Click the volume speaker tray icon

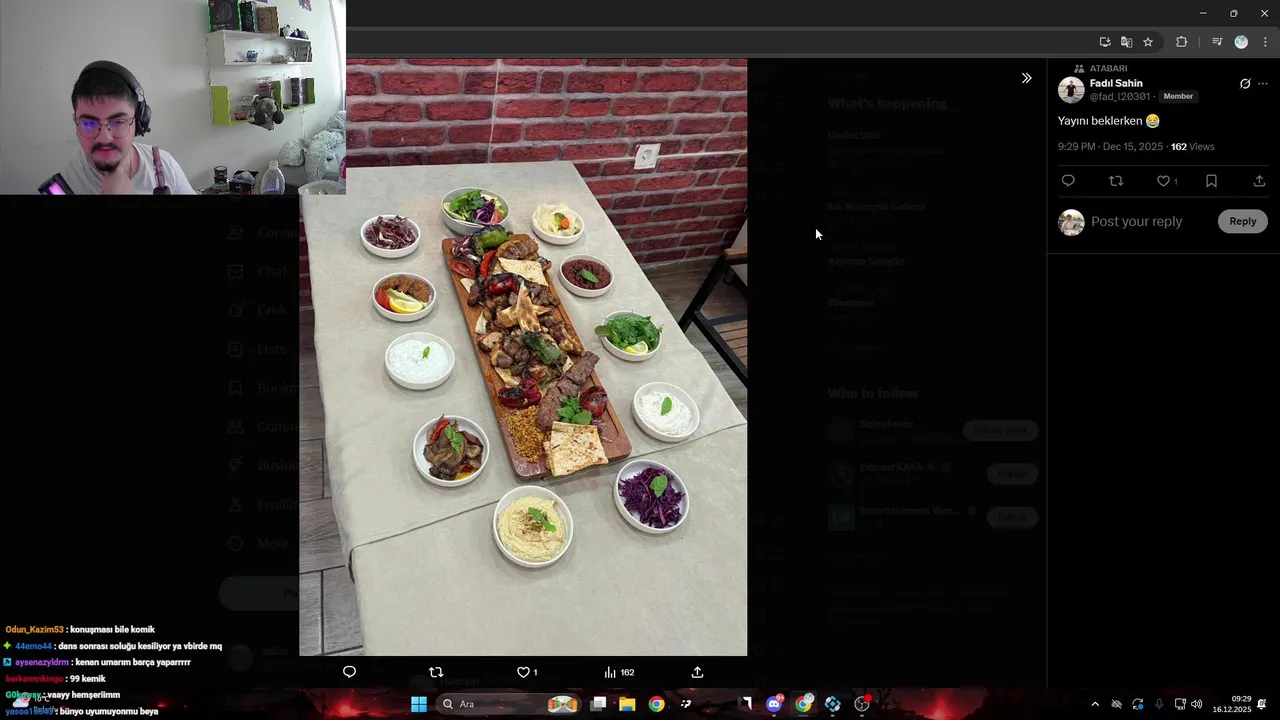pos(1197,704)
